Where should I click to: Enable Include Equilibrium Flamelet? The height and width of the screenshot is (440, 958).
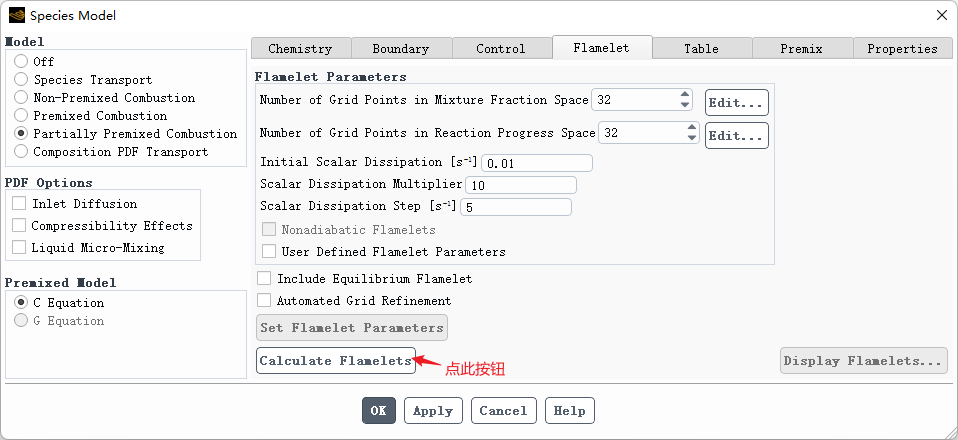click(x=265, y=279)
